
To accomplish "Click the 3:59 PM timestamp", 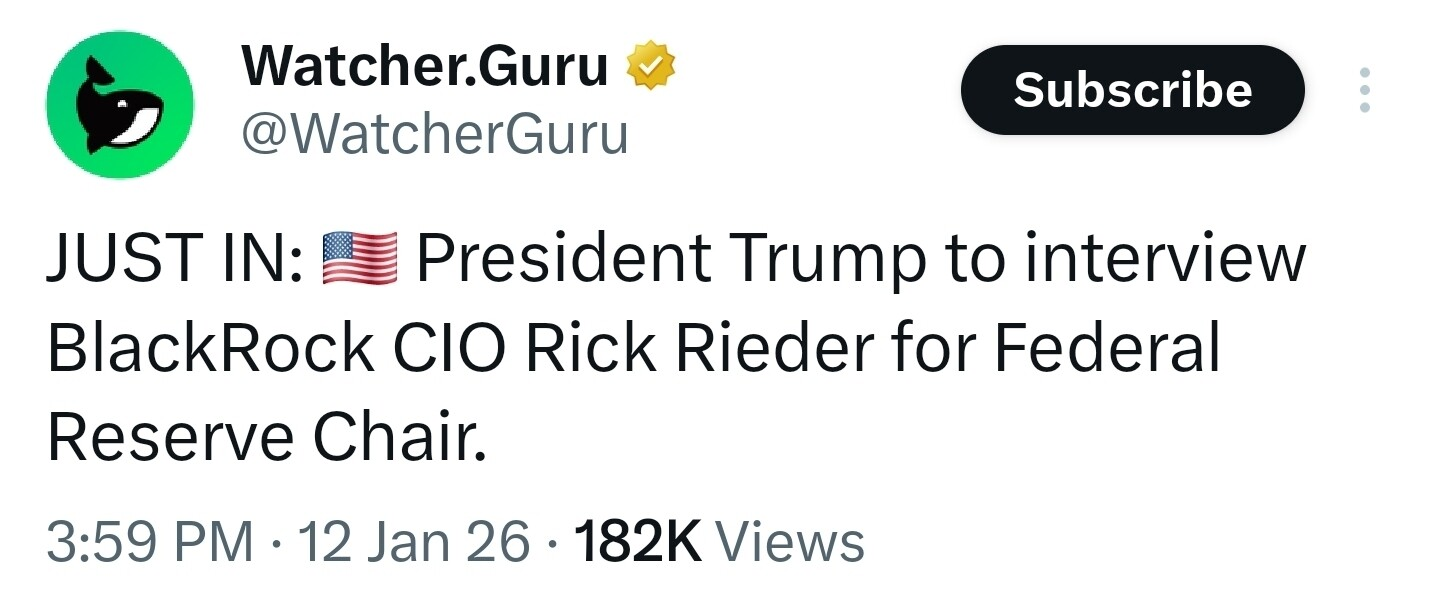I will tap(150, 543).
